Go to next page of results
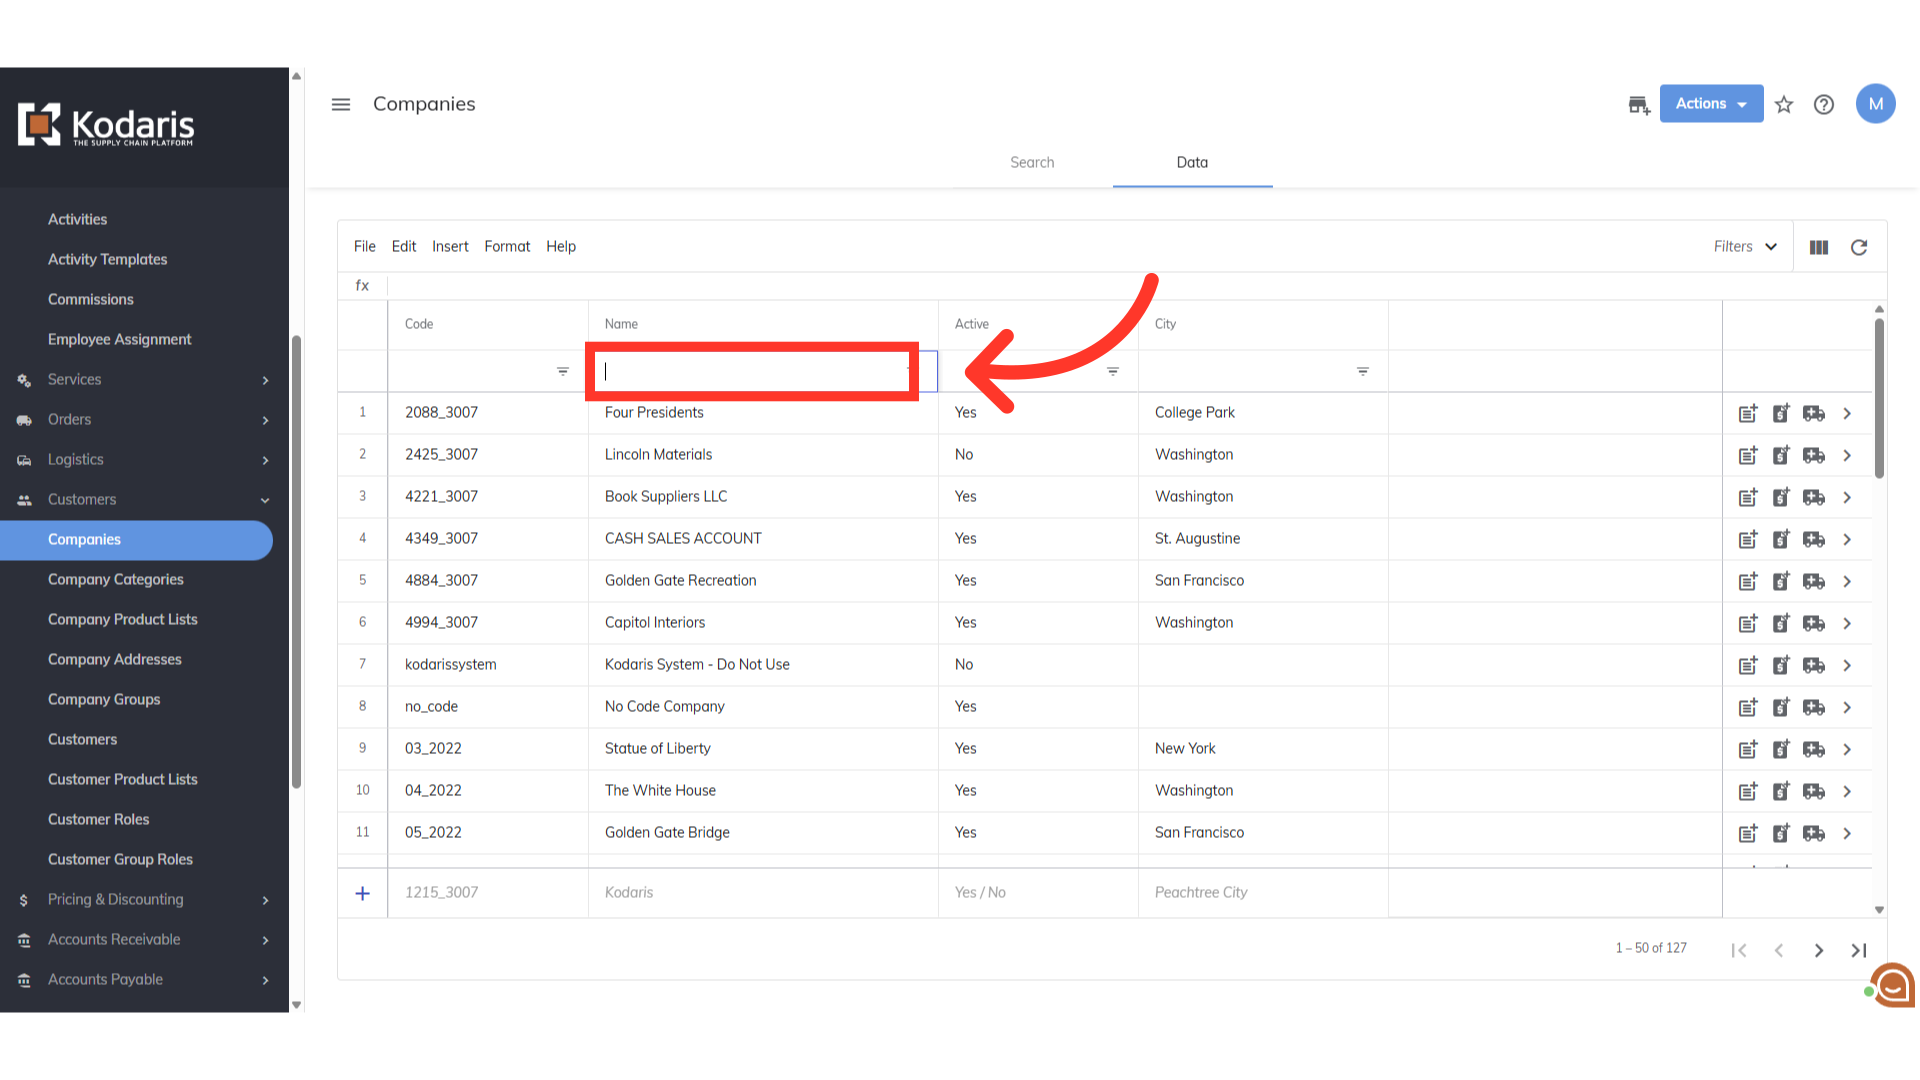The image size is (1920, 1080). [x=1819, y=950]
